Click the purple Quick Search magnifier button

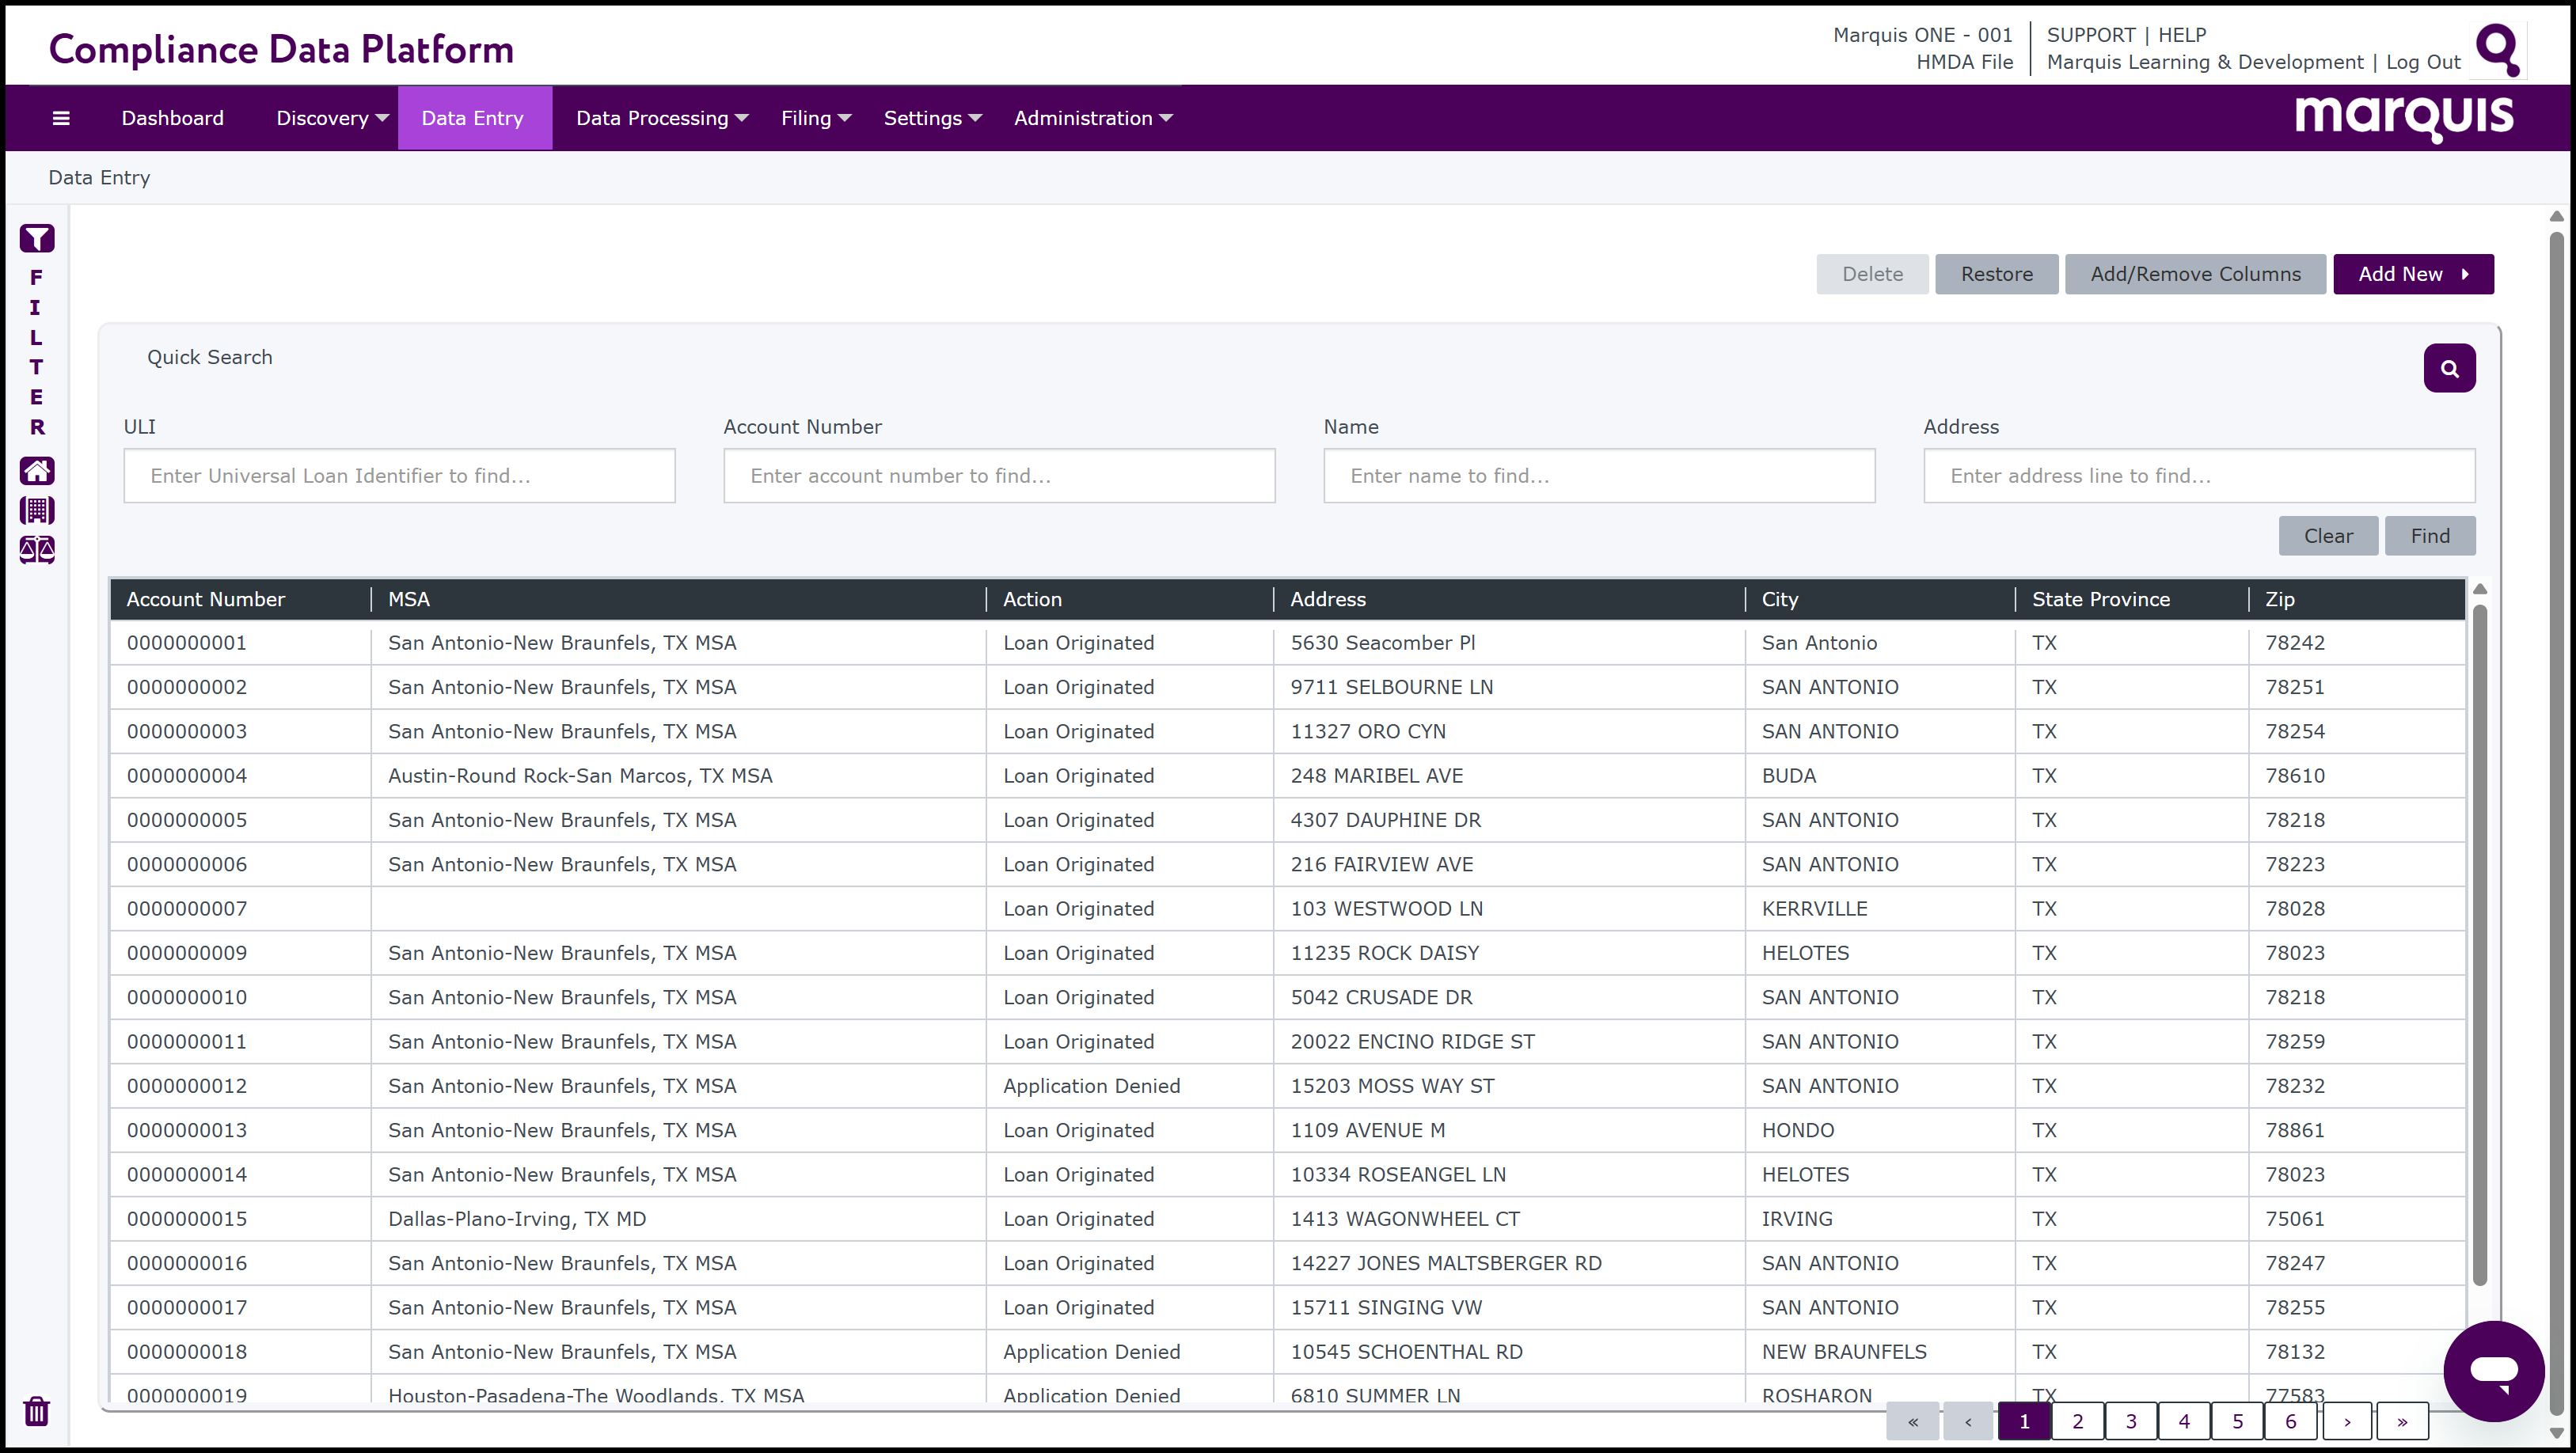tap(2449, 368)
